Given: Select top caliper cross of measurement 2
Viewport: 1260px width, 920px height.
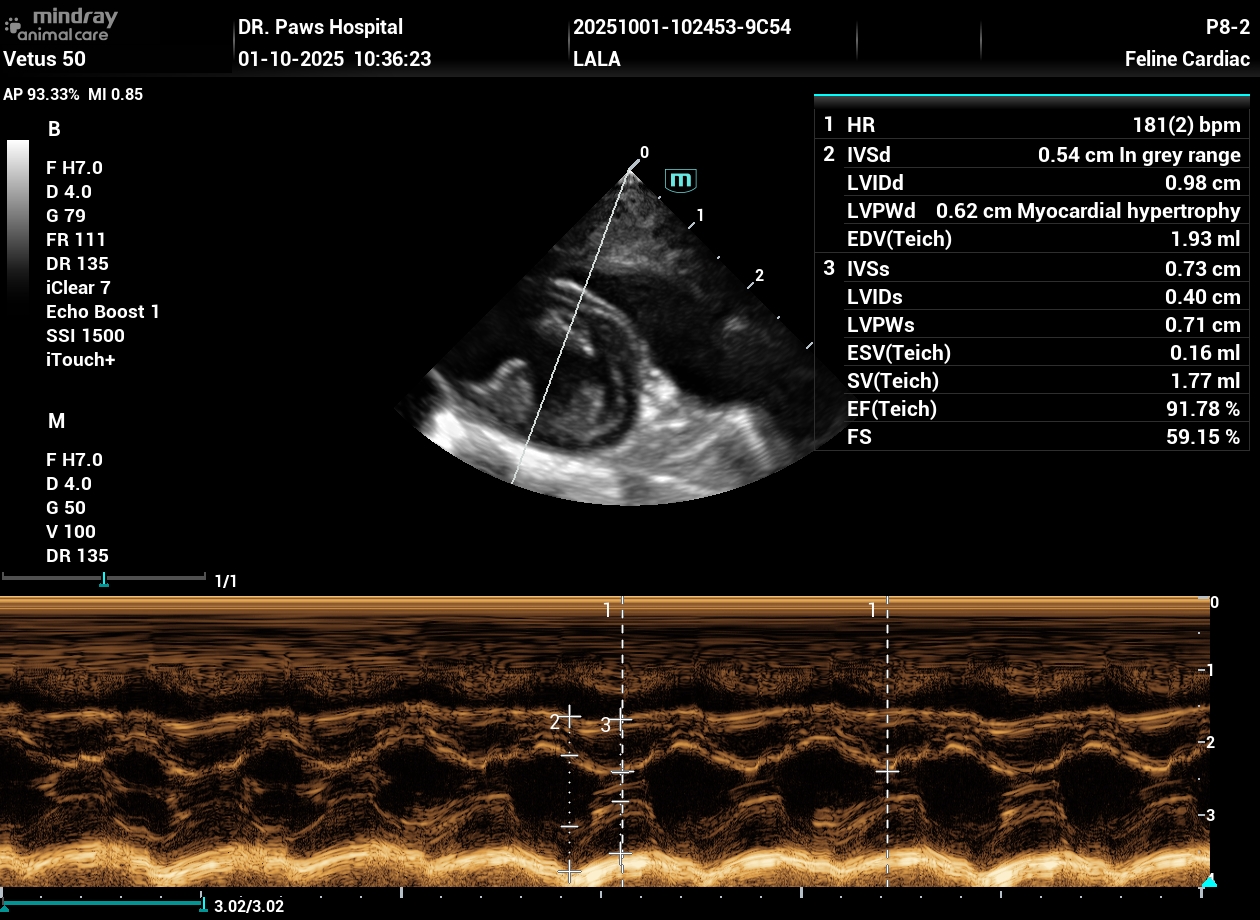Looking at the screenshot, I should click(569, 715).
